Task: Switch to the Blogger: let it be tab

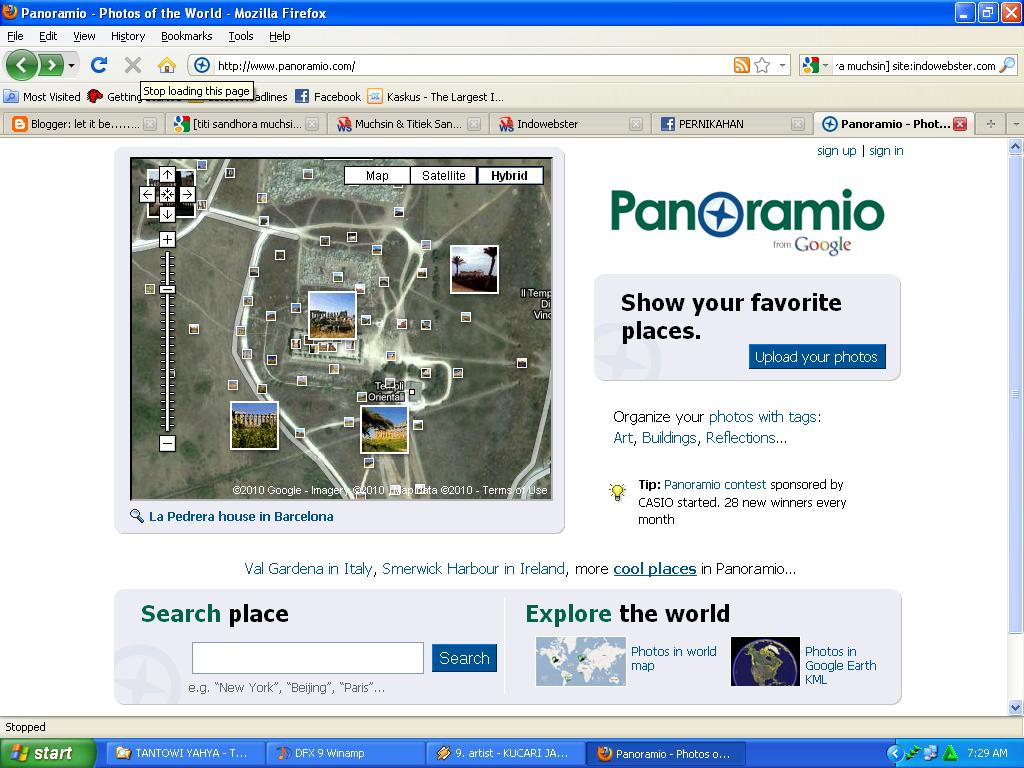Action: (x=83, y=123)
